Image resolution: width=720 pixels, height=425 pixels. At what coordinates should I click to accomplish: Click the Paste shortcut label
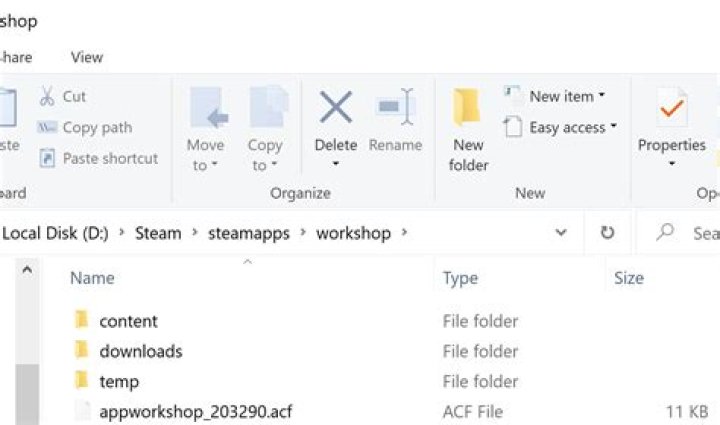click(110, 159)
